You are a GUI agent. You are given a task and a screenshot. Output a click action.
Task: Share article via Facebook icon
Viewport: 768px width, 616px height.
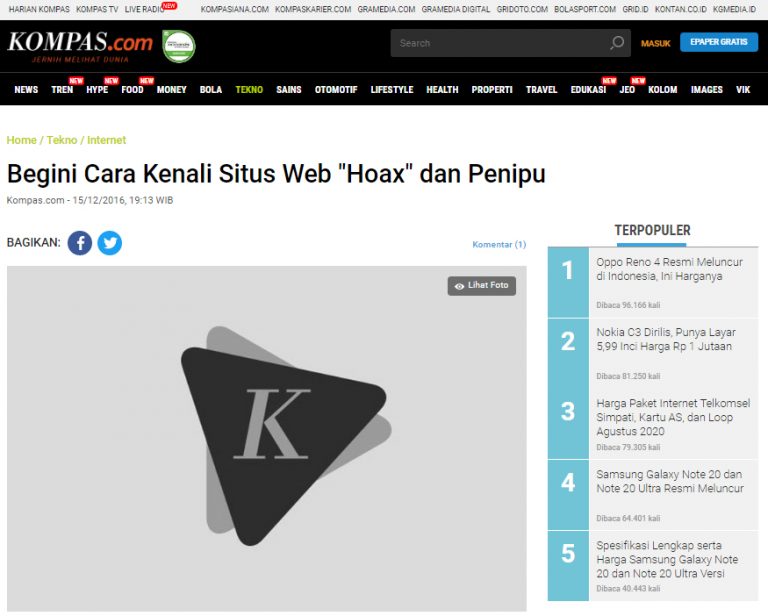pos(80,243)
